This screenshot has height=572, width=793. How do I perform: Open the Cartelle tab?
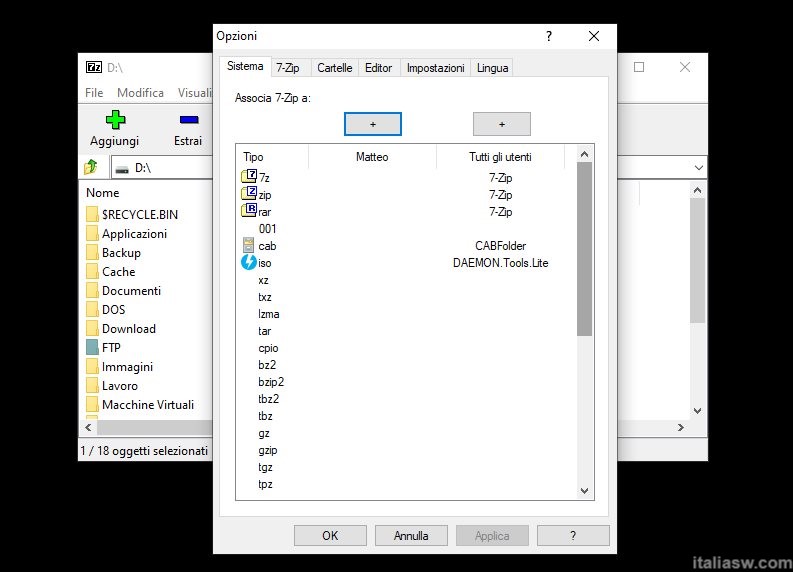pyautogui.click(x=334, y=68)
